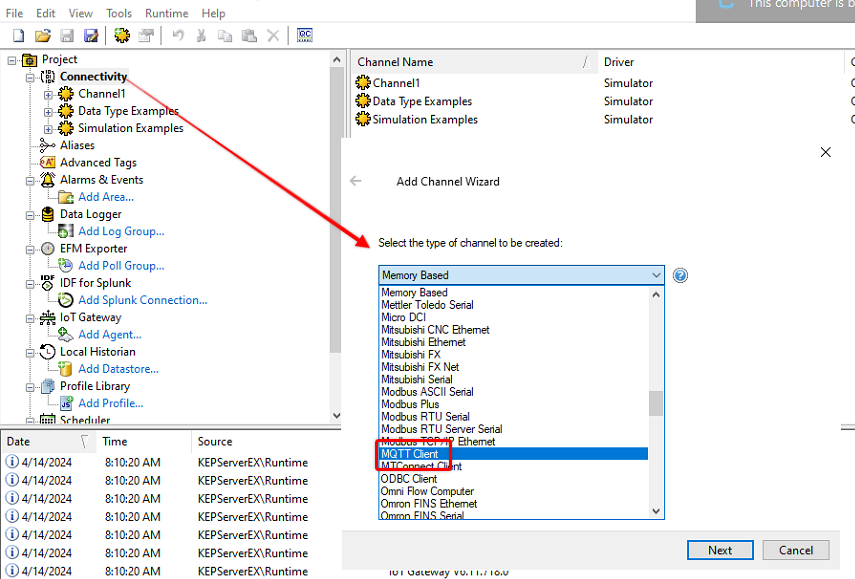The image size is (855, 579).
Task: Click the Driver column header
Action: click(721, 62)
